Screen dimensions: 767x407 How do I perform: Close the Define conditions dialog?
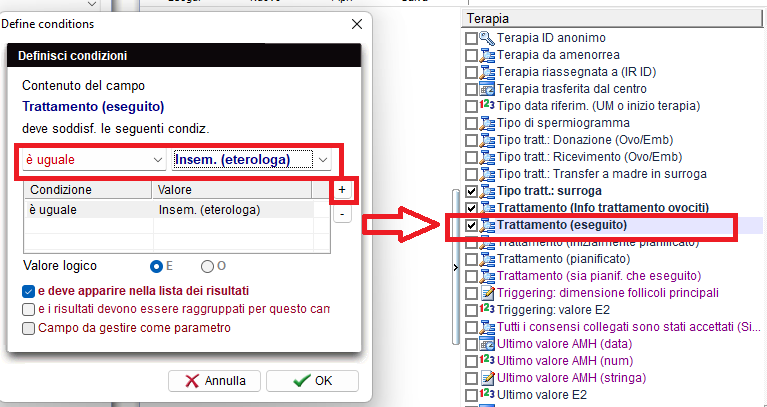(357, 24)
